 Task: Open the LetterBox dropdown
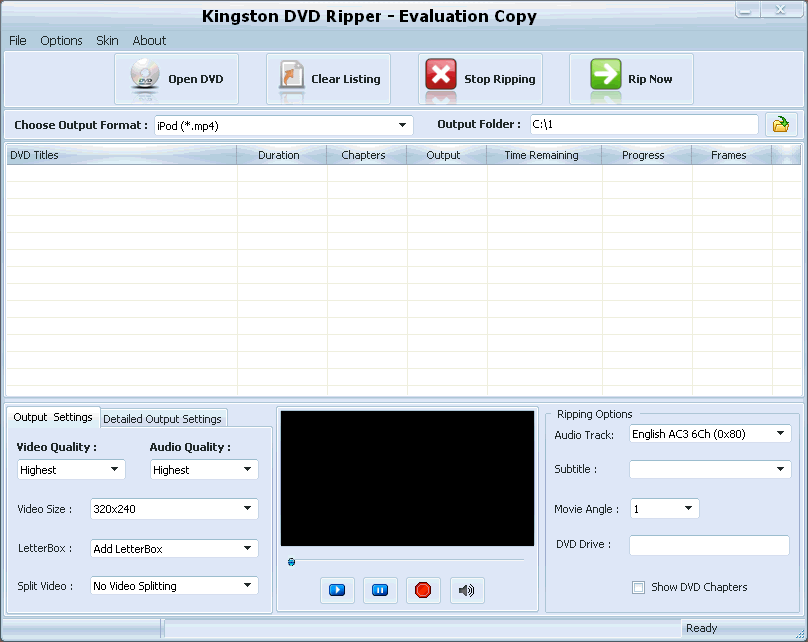pos(174,548)
